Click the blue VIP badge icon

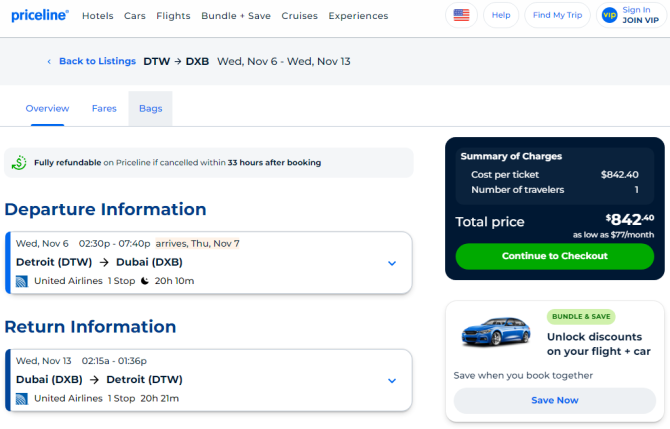point(609,15)
